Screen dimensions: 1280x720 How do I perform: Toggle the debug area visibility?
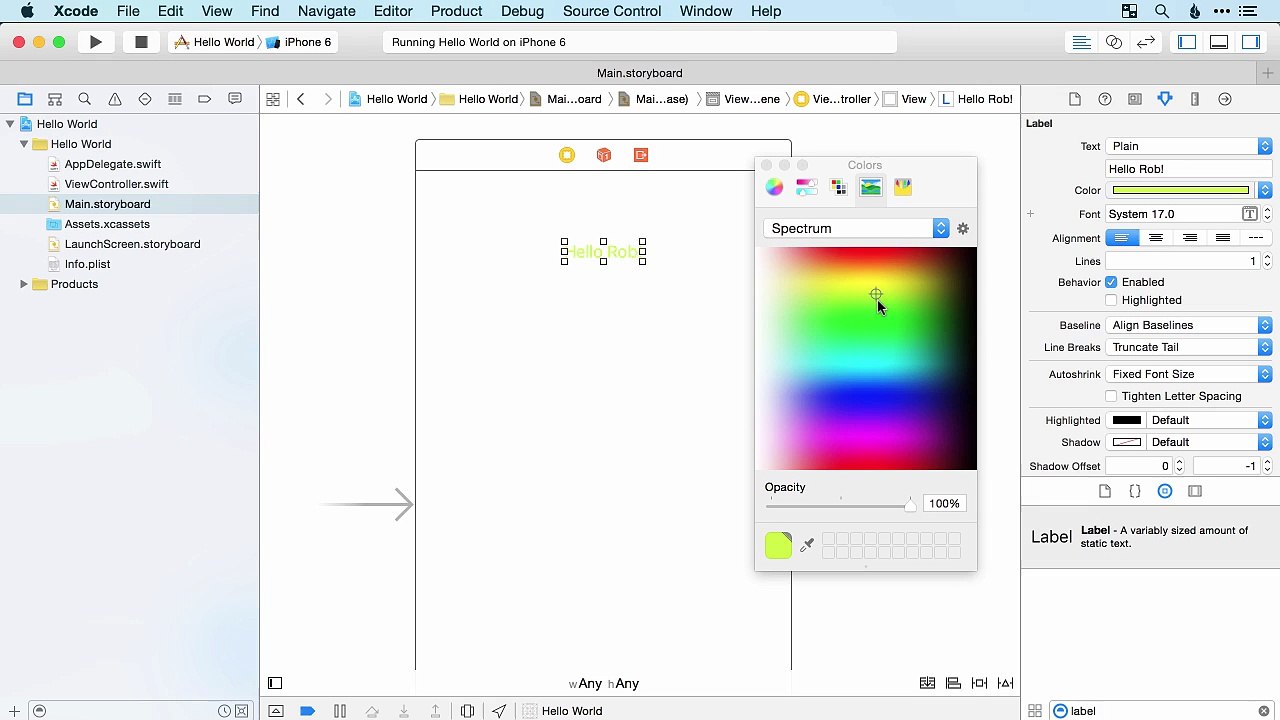pyautogui.click(x=1219, y=42)
